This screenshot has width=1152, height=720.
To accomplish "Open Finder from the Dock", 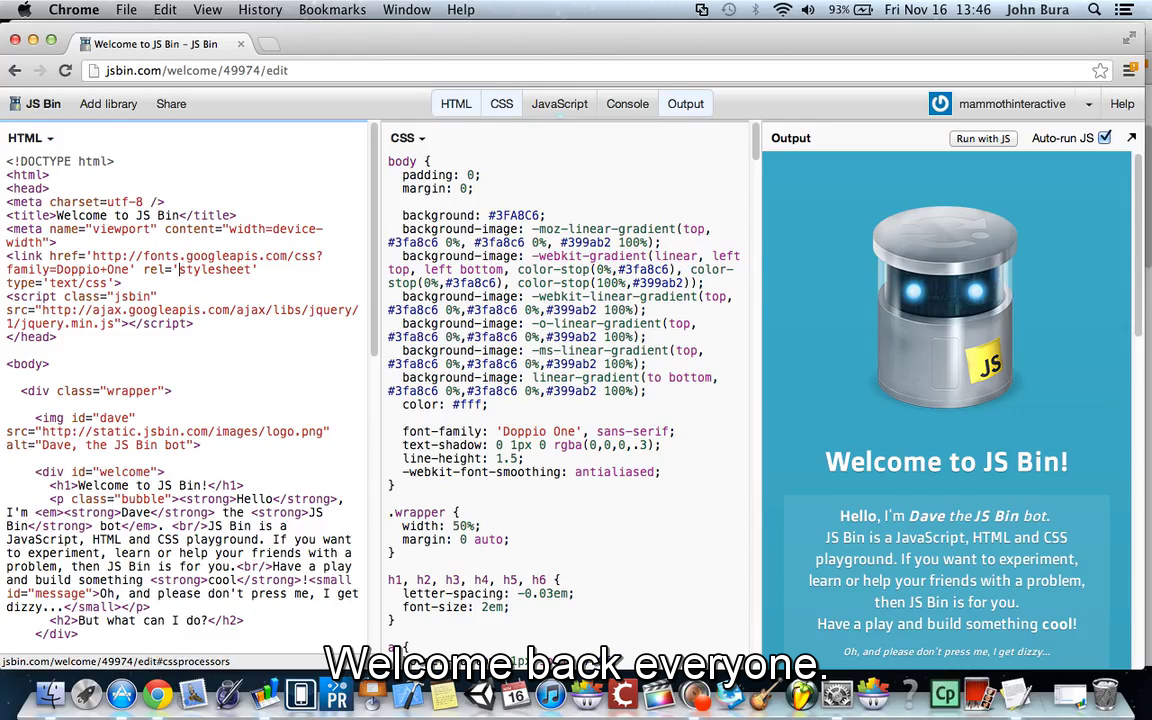I will coord(50,694).
